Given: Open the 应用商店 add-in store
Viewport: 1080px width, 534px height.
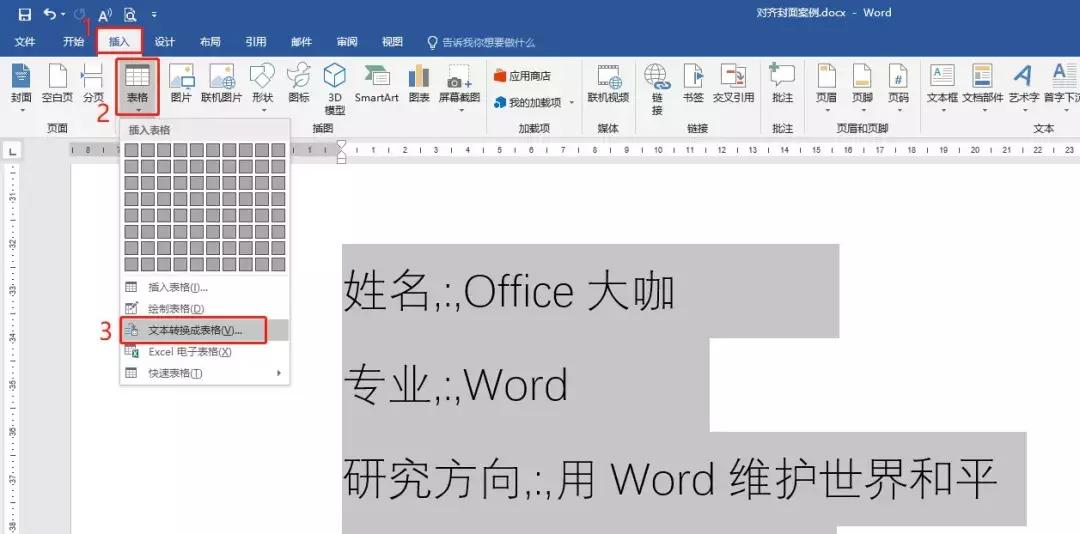Looking at the screenshot, I should tap(522, 76).
